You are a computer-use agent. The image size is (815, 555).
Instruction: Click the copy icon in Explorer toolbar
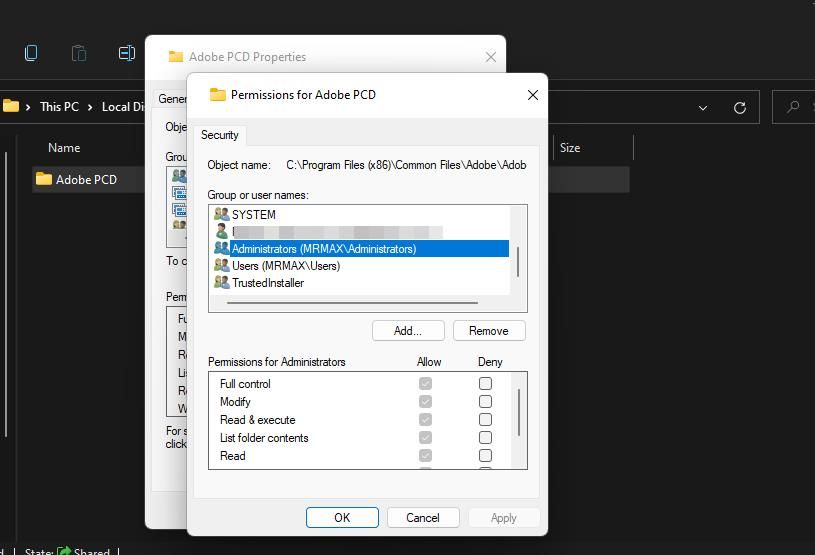pyautogui.click(x=31, y=53)
